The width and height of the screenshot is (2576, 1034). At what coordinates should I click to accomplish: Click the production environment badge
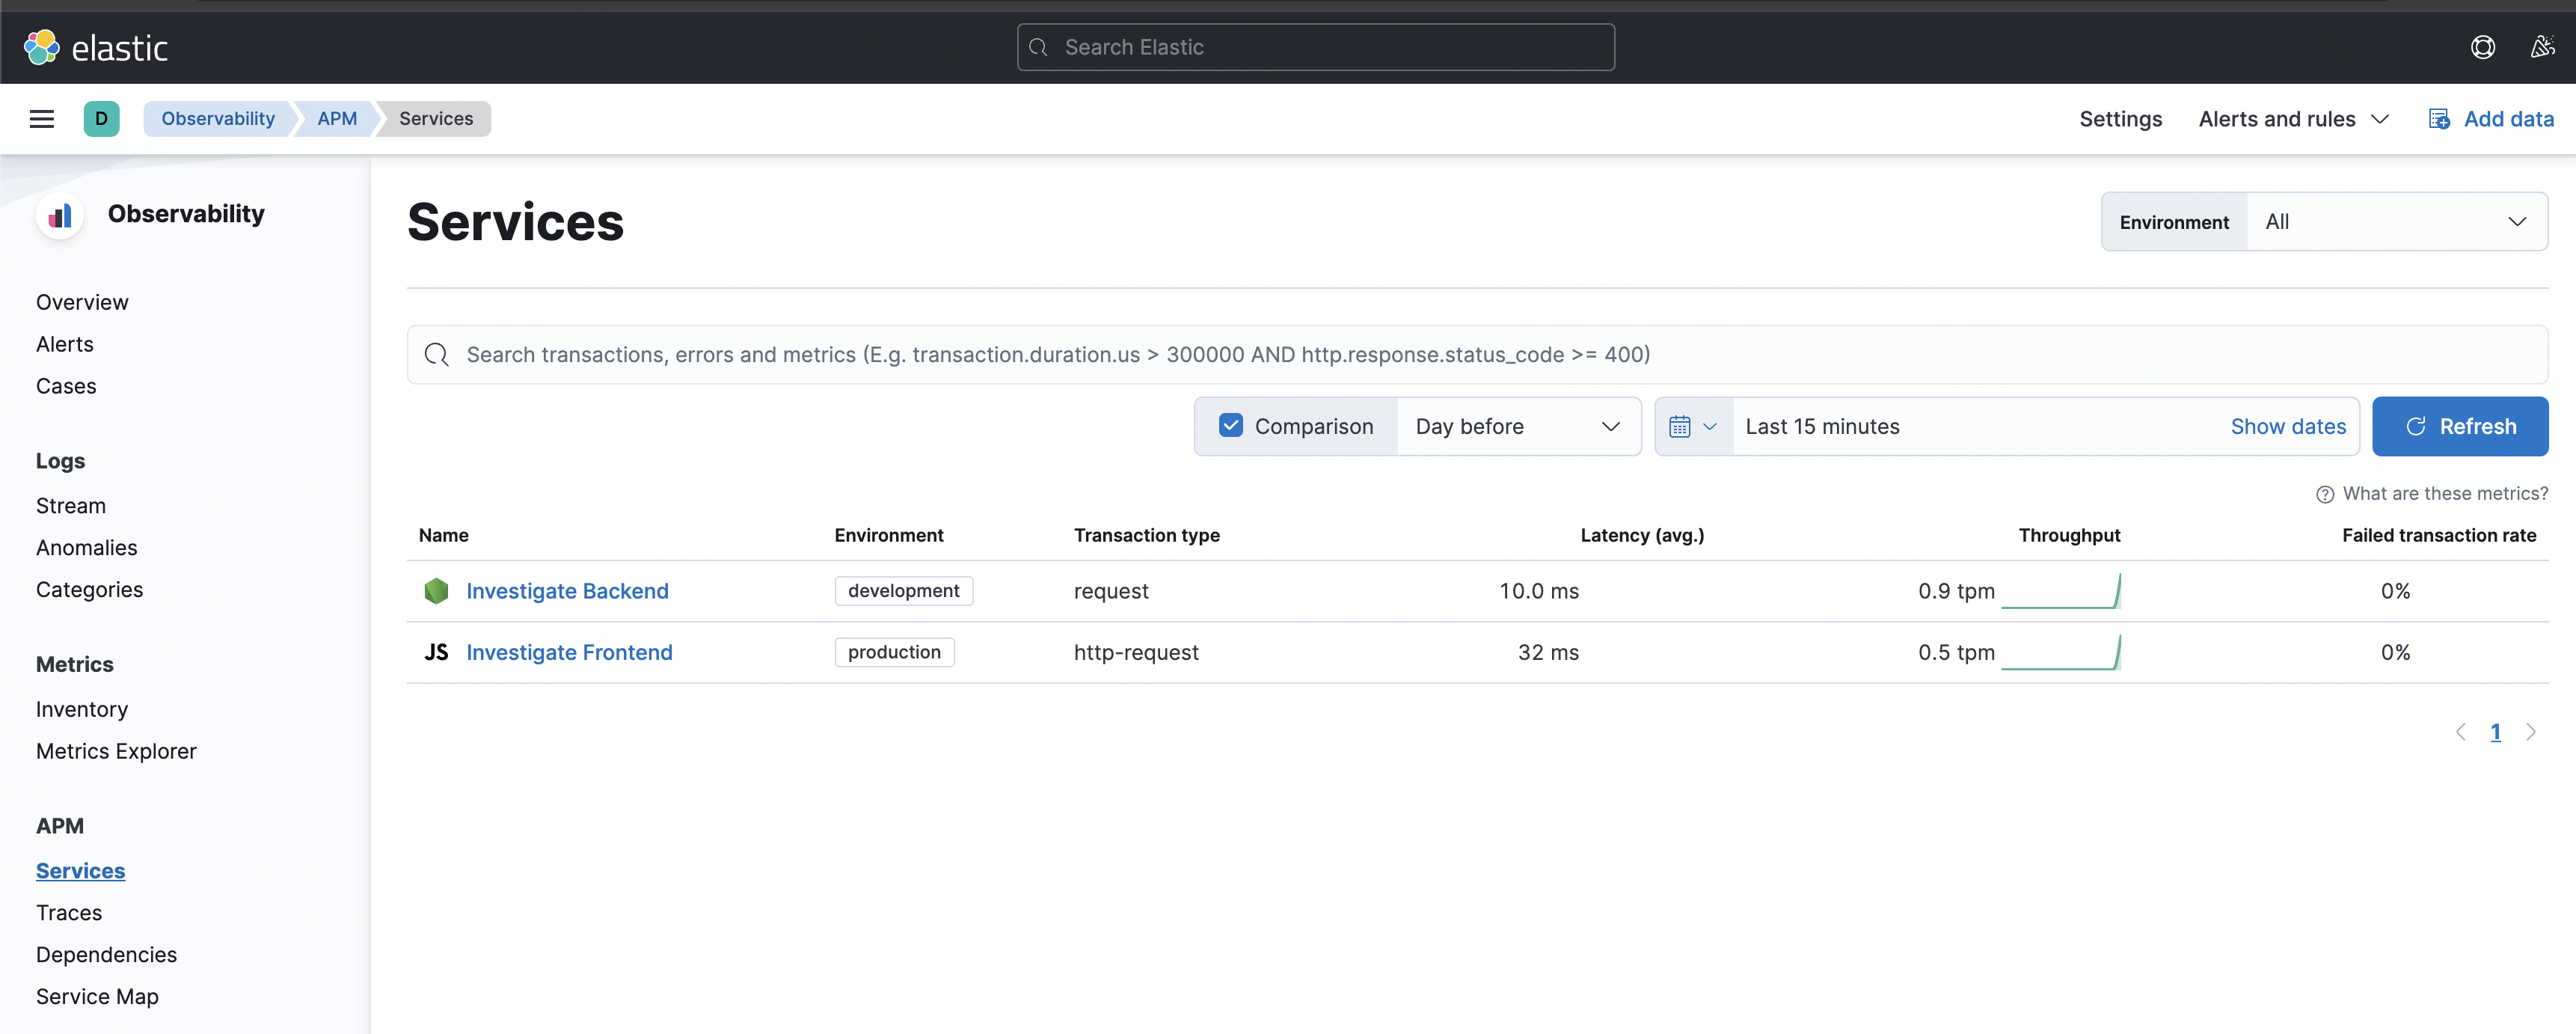coord(894,651)
